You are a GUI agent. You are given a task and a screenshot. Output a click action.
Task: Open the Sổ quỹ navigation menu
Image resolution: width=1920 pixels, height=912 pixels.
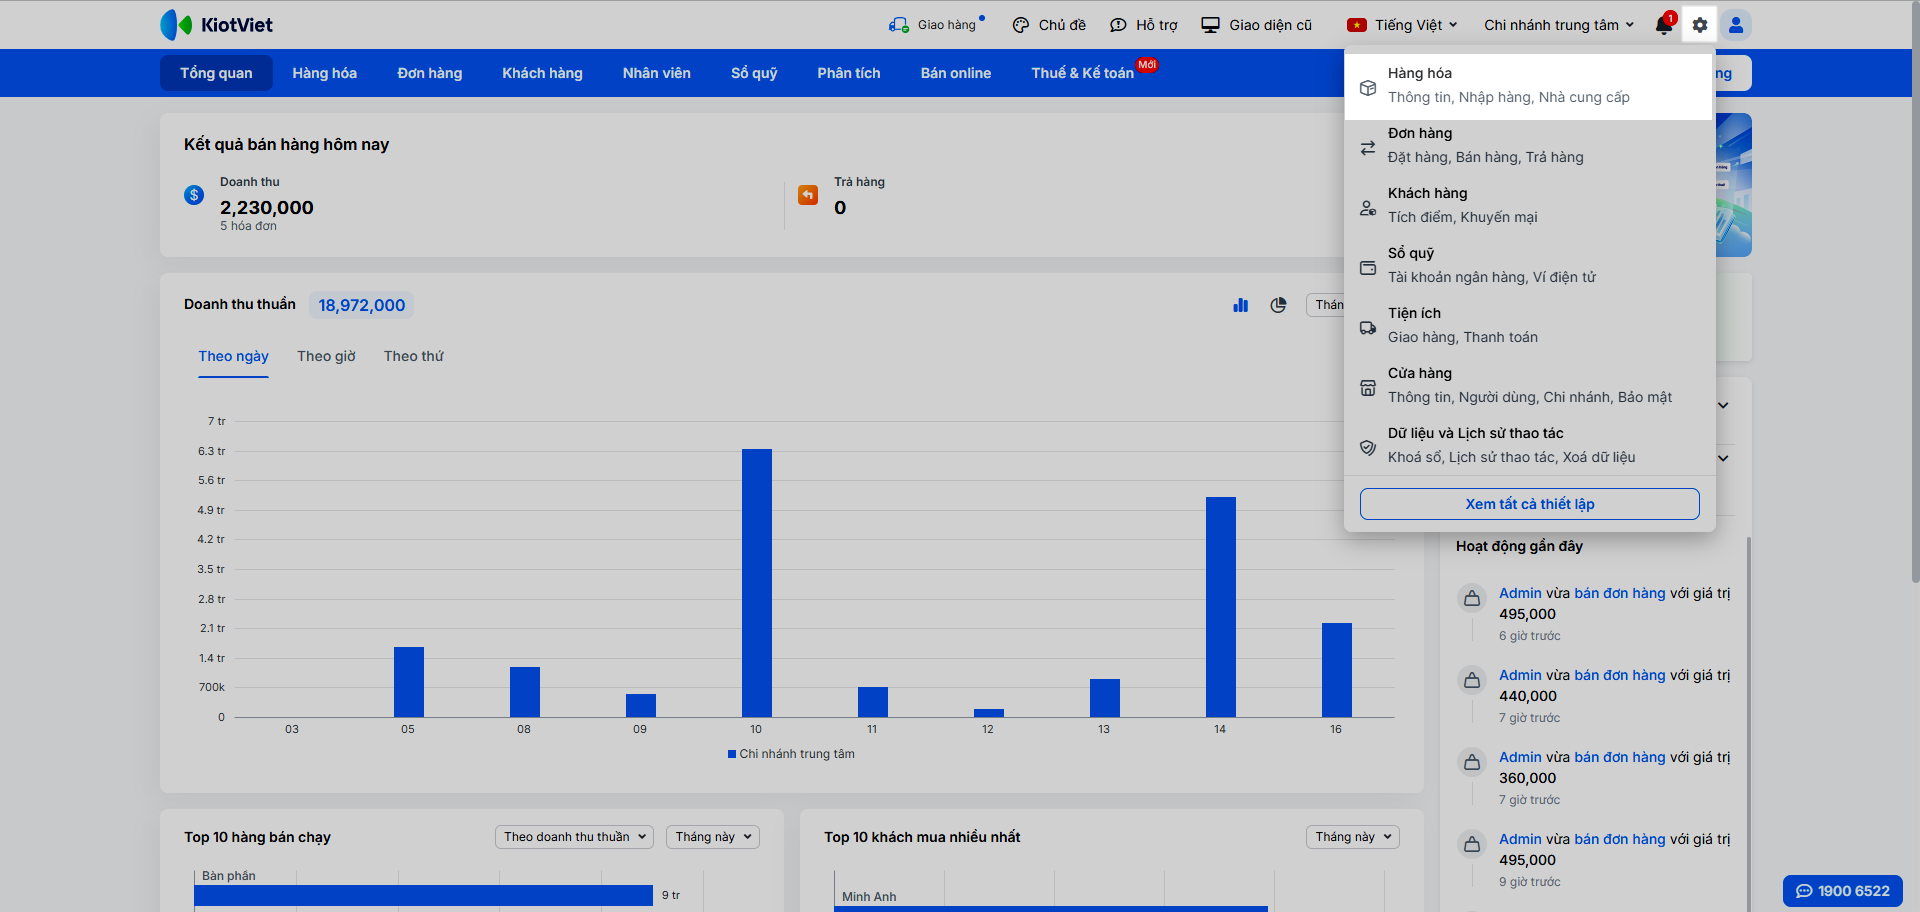click(754, 73)
